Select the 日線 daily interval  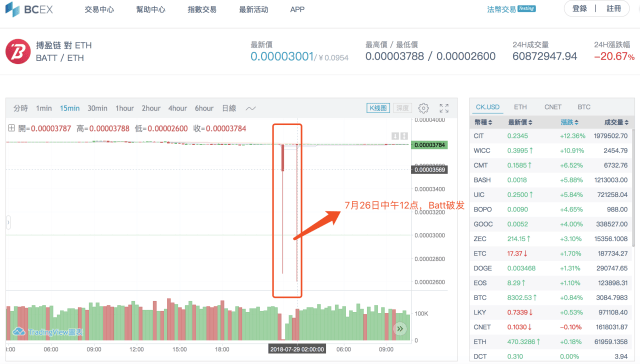pos(229,108)
